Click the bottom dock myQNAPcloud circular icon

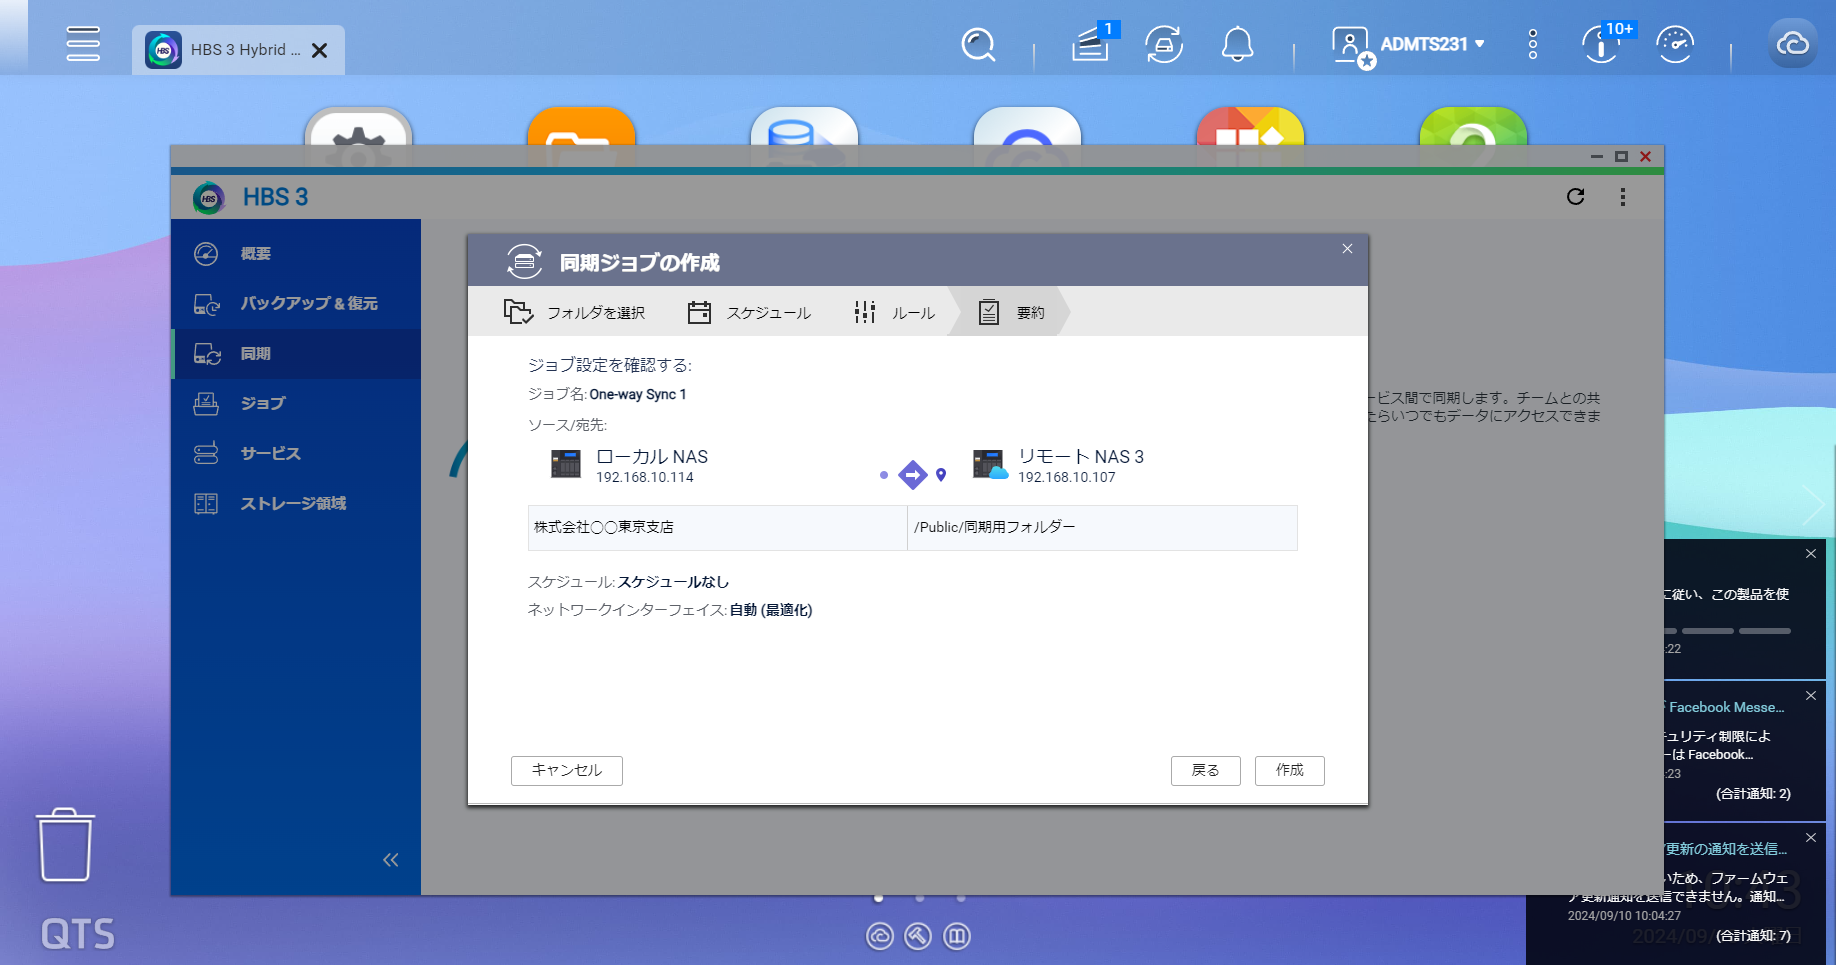pos(880,936)
